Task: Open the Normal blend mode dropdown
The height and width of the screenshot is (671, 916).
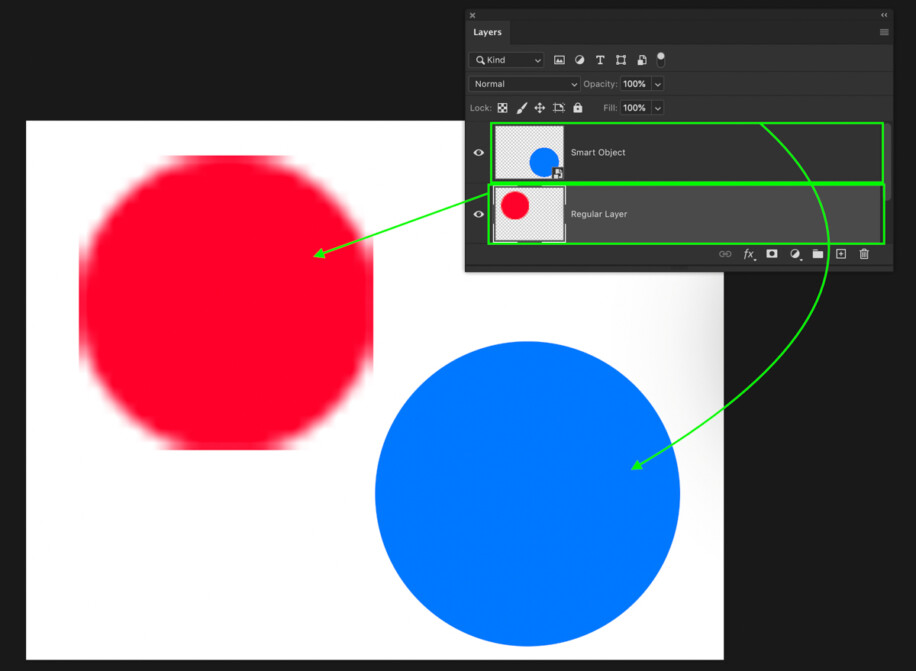Action: [x=523, y=83]
